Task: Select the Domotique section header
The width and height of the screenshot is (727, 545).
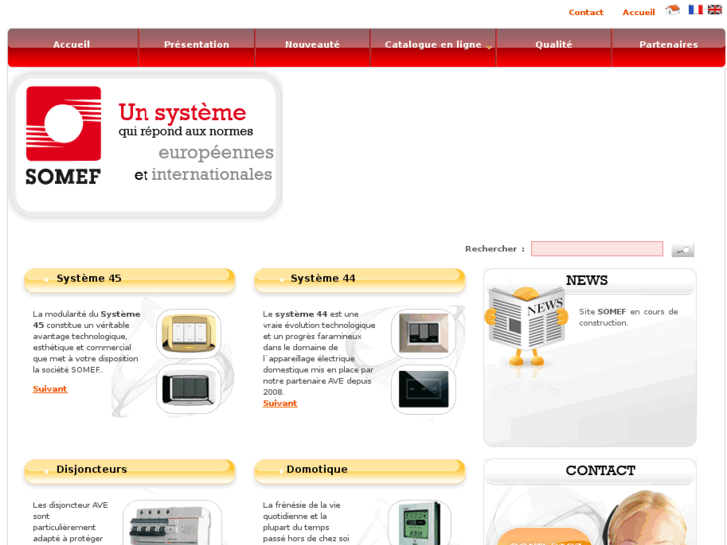Action: (360, 471)
